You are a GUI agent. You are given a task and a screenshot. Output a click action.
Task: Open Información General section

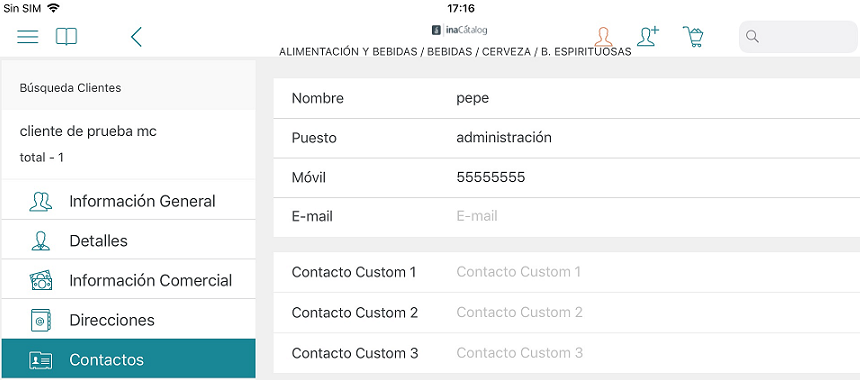[129, 201]
